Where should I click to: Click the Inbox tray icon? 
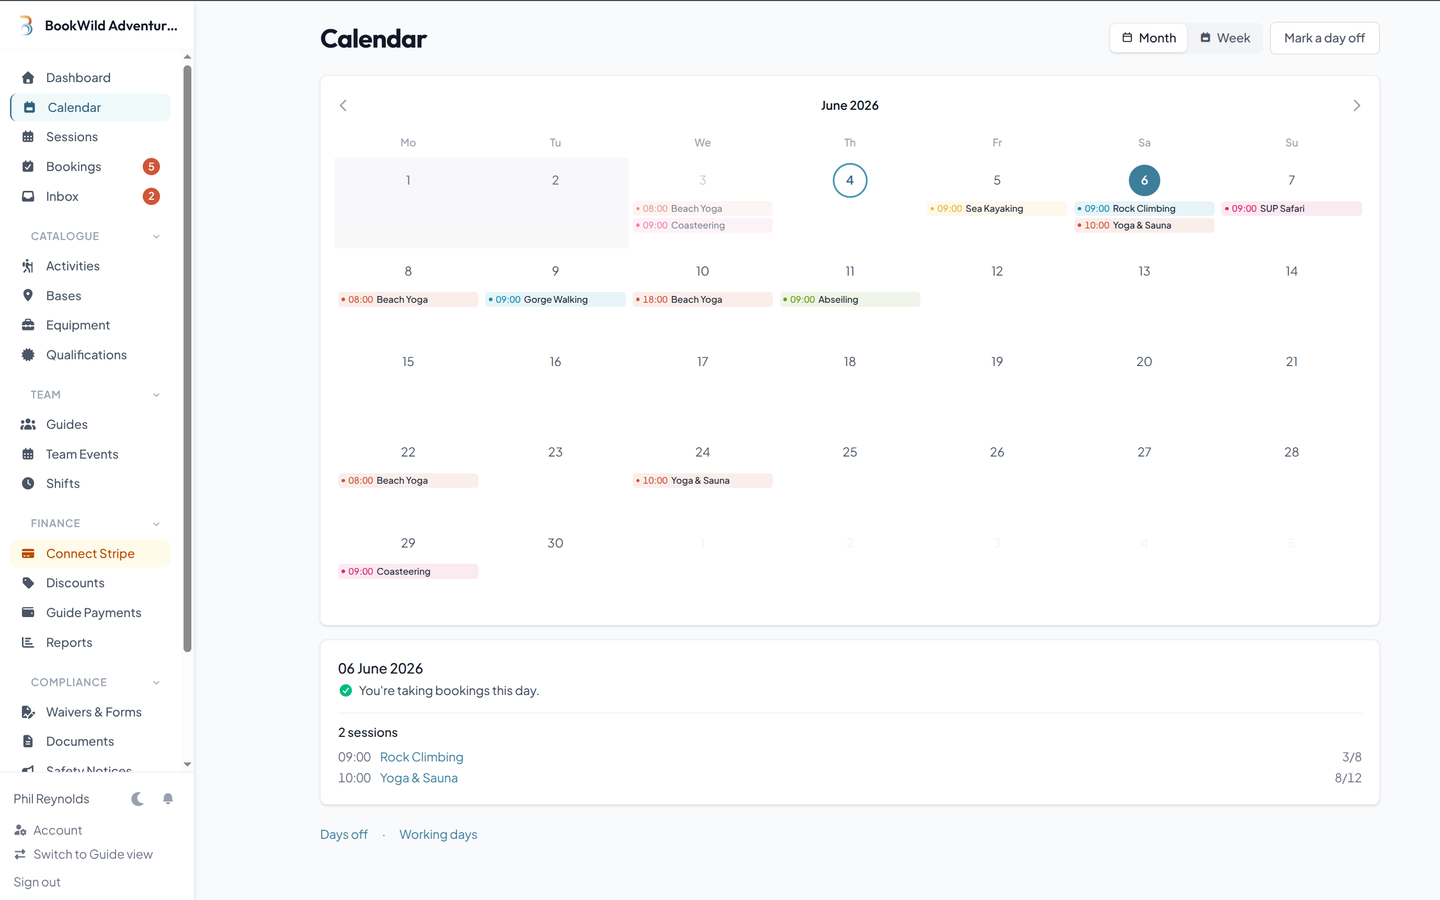[28, 197]
